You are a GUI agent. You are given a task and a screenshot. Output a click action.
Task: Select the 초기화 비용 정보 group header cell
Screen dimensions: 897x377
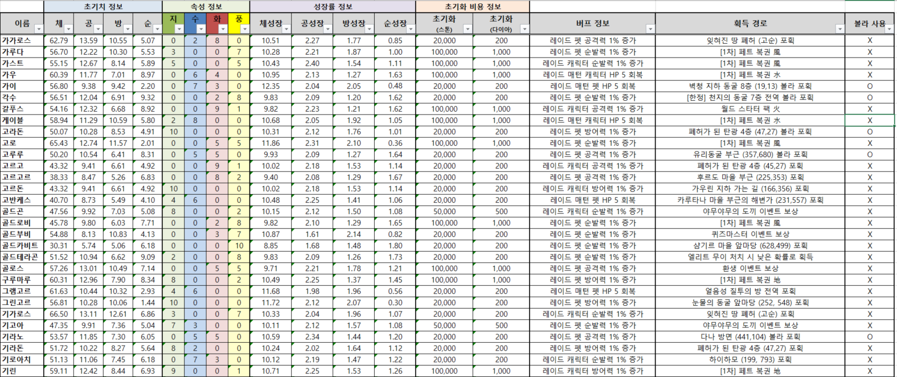(x=473, y=7)
